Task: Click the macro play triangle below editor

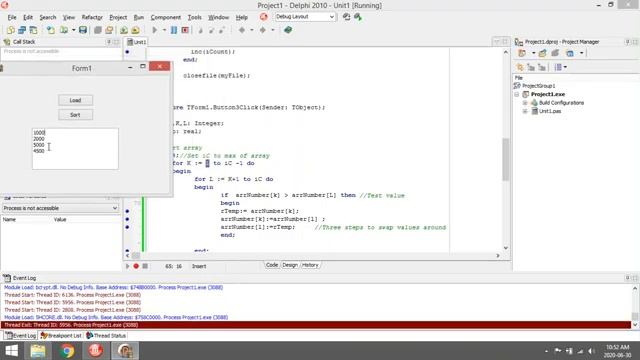Action: pos(127,266)
